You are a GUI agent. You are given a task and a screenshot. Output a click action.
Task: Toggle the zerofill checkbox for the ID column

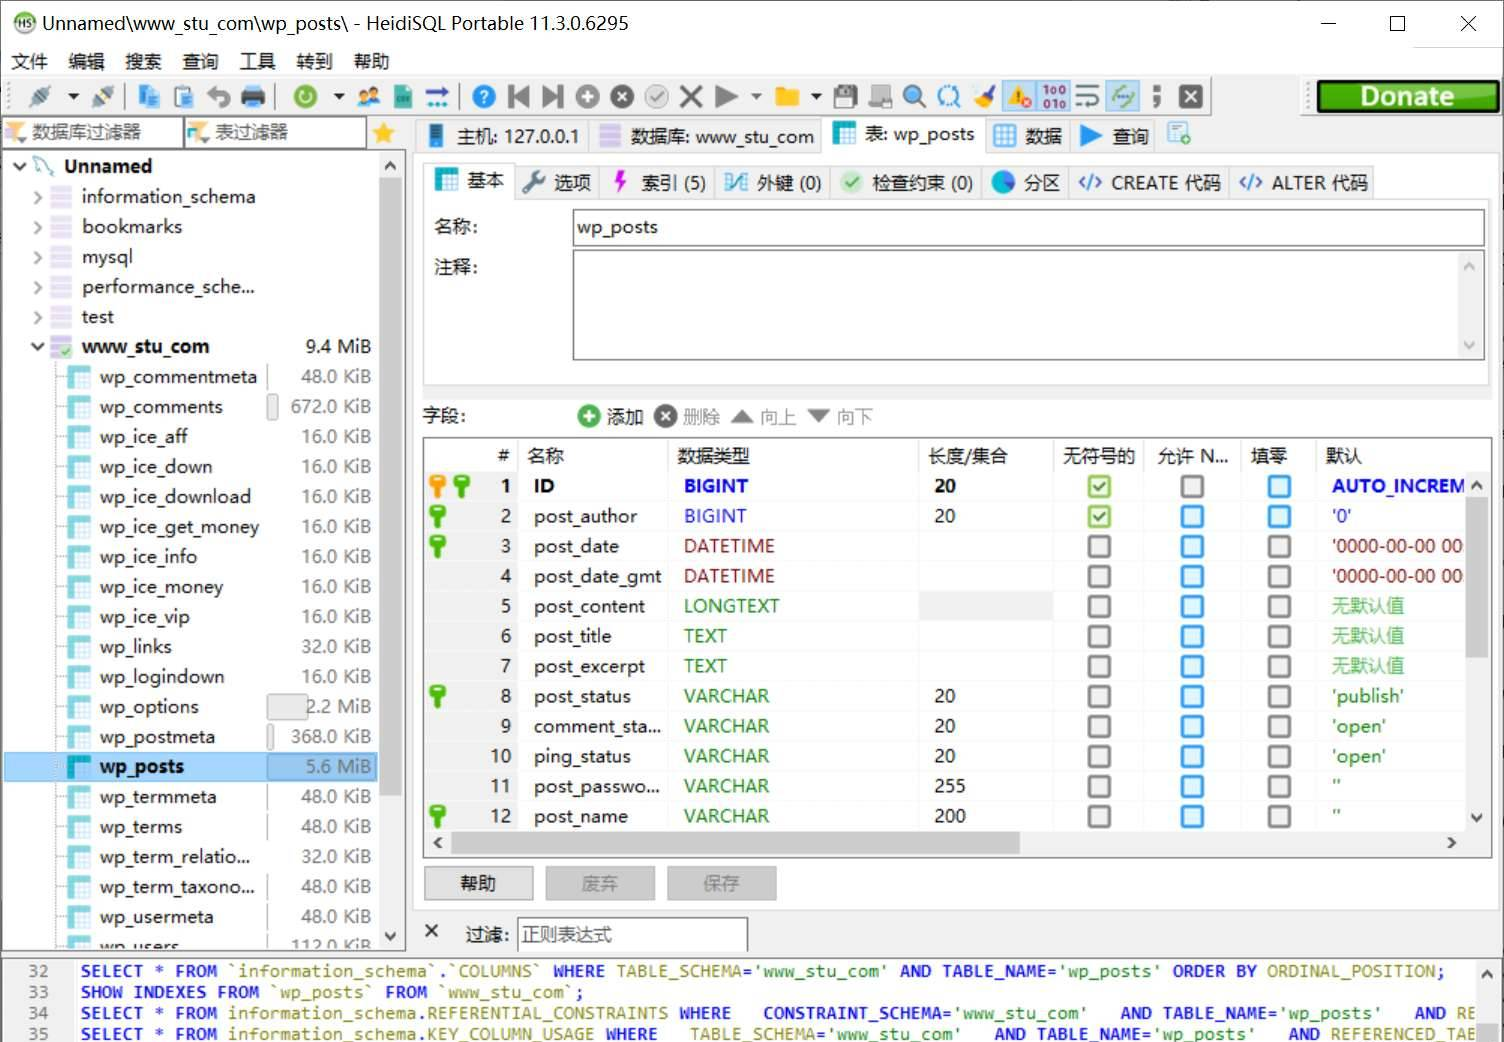coord(1279,486)
